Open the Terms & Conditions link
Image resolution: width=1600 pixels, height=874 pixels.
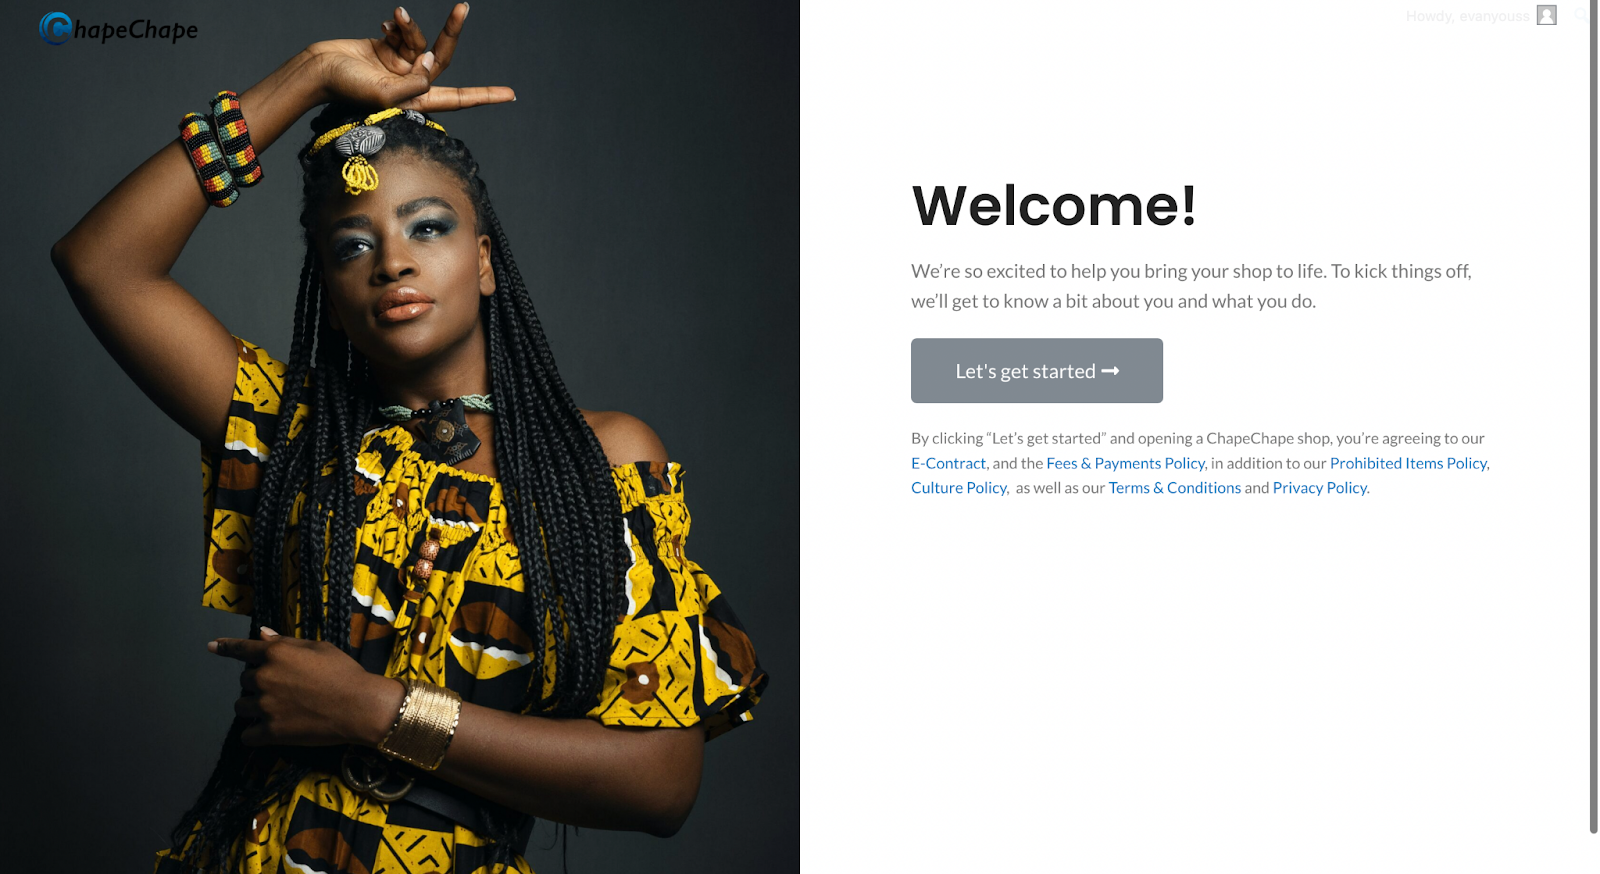(x=1174, y=488)
